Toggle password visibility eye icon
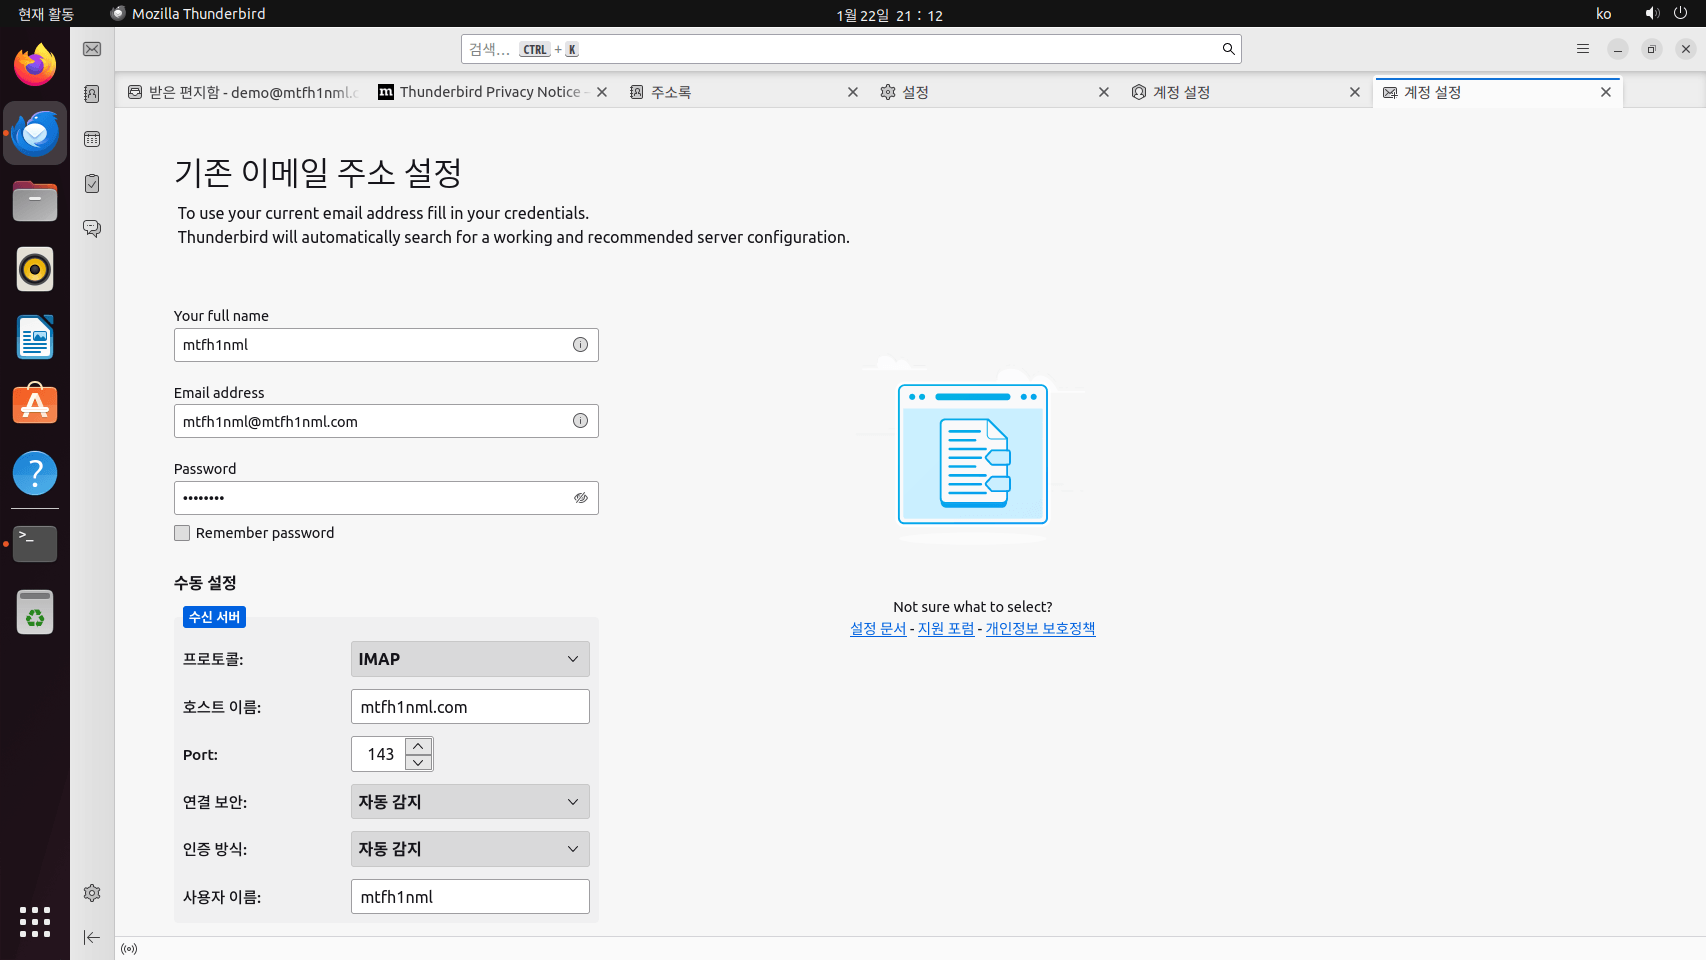The image size is (1706, 960). pos(580,498)
